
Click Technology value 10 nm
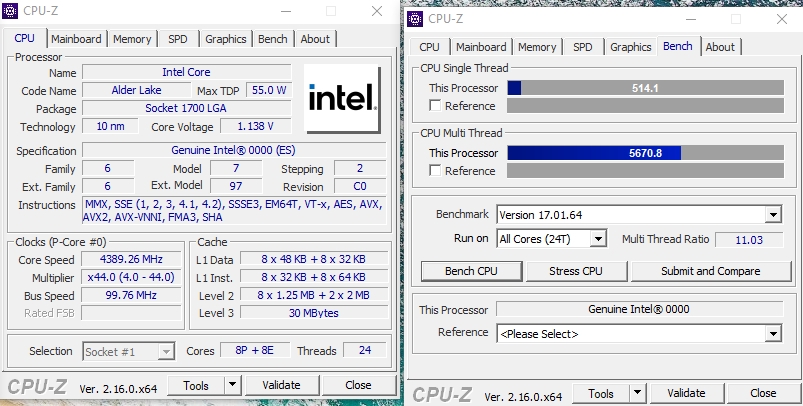pyautogui.click(x=110, y=126)
